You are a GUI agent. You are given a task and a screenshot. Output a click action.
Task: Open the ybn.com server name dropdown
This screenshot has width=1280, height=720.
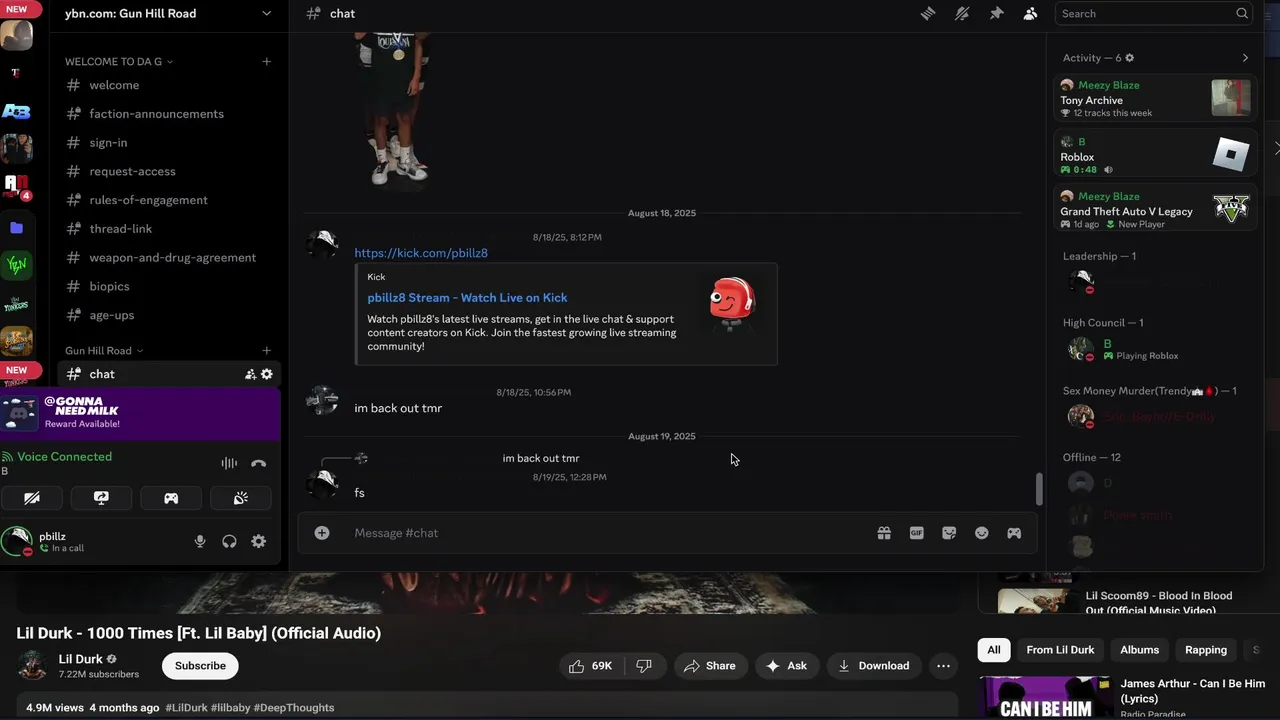point(169,14)
